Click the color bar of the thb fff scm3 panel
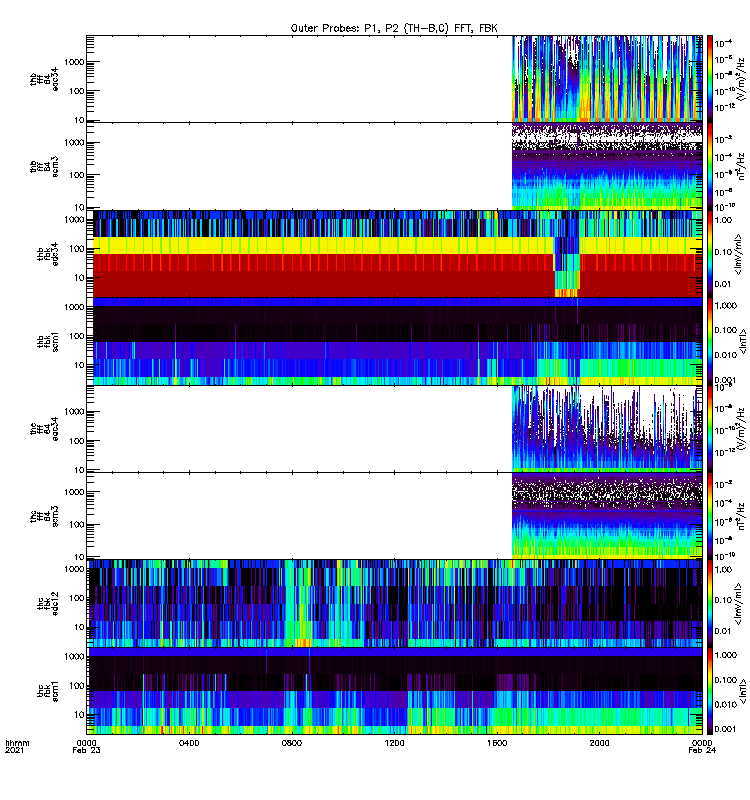The width and height of the screenshot is (750, 800). pos(709,166)
